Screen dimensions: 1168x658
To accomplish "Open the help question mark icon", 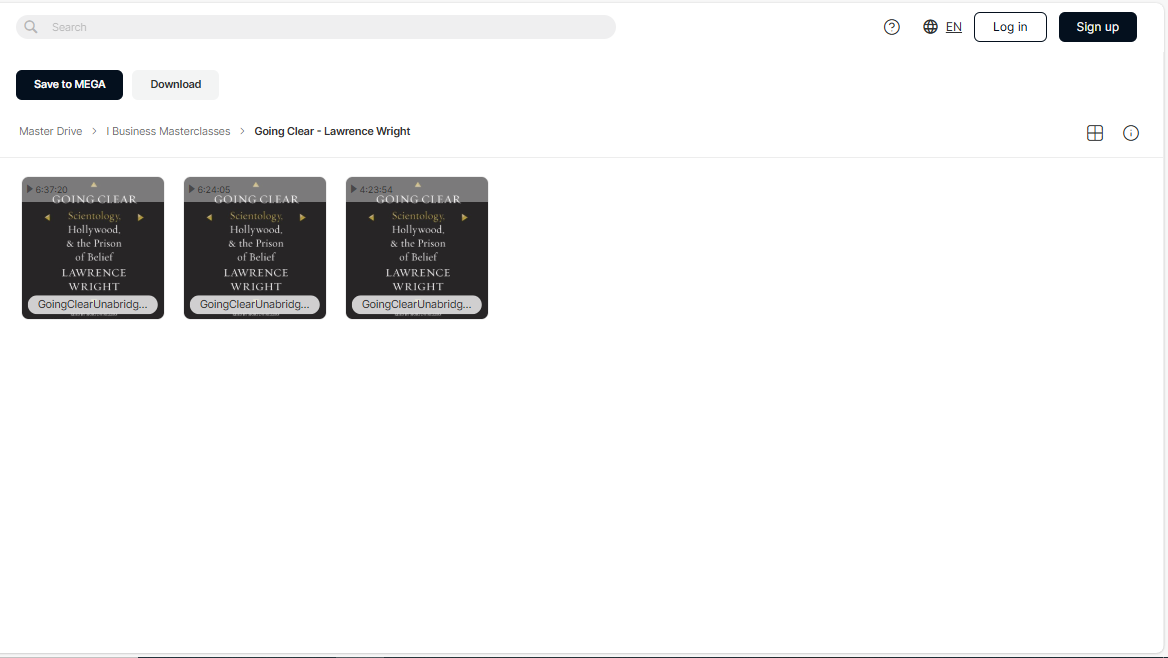I will click(x=892, y=27).
